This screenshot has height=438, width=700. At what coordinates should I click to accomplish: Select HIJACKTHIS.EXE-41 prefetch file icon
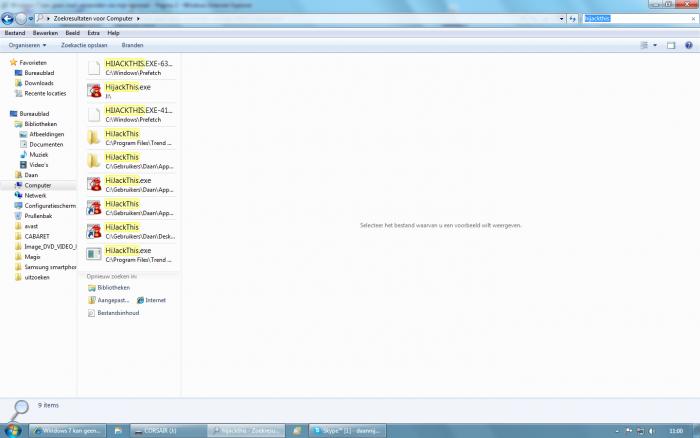(94, 114)
